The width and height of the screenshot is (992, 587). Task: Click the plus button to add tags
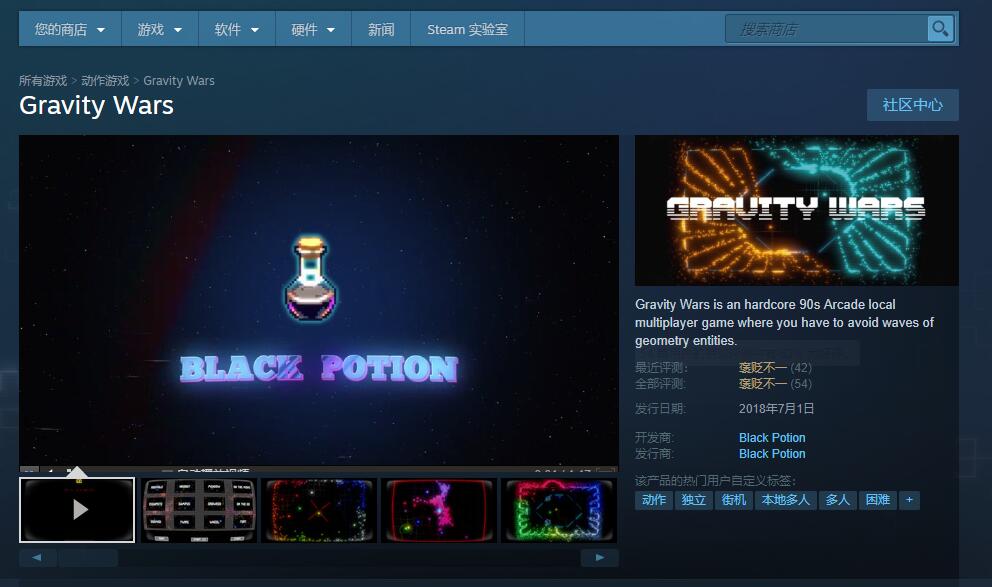pyautogui.click(x=909, y=500)
